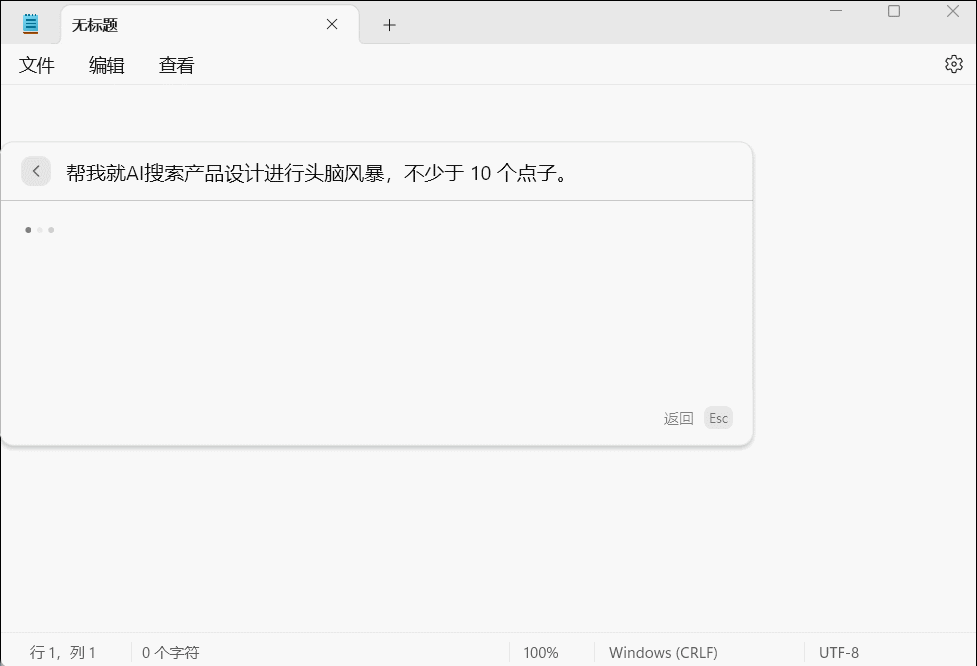This screenshot has width=977, height=666.
Task: Close the 无标题 tab
Action: pos(332,25)
